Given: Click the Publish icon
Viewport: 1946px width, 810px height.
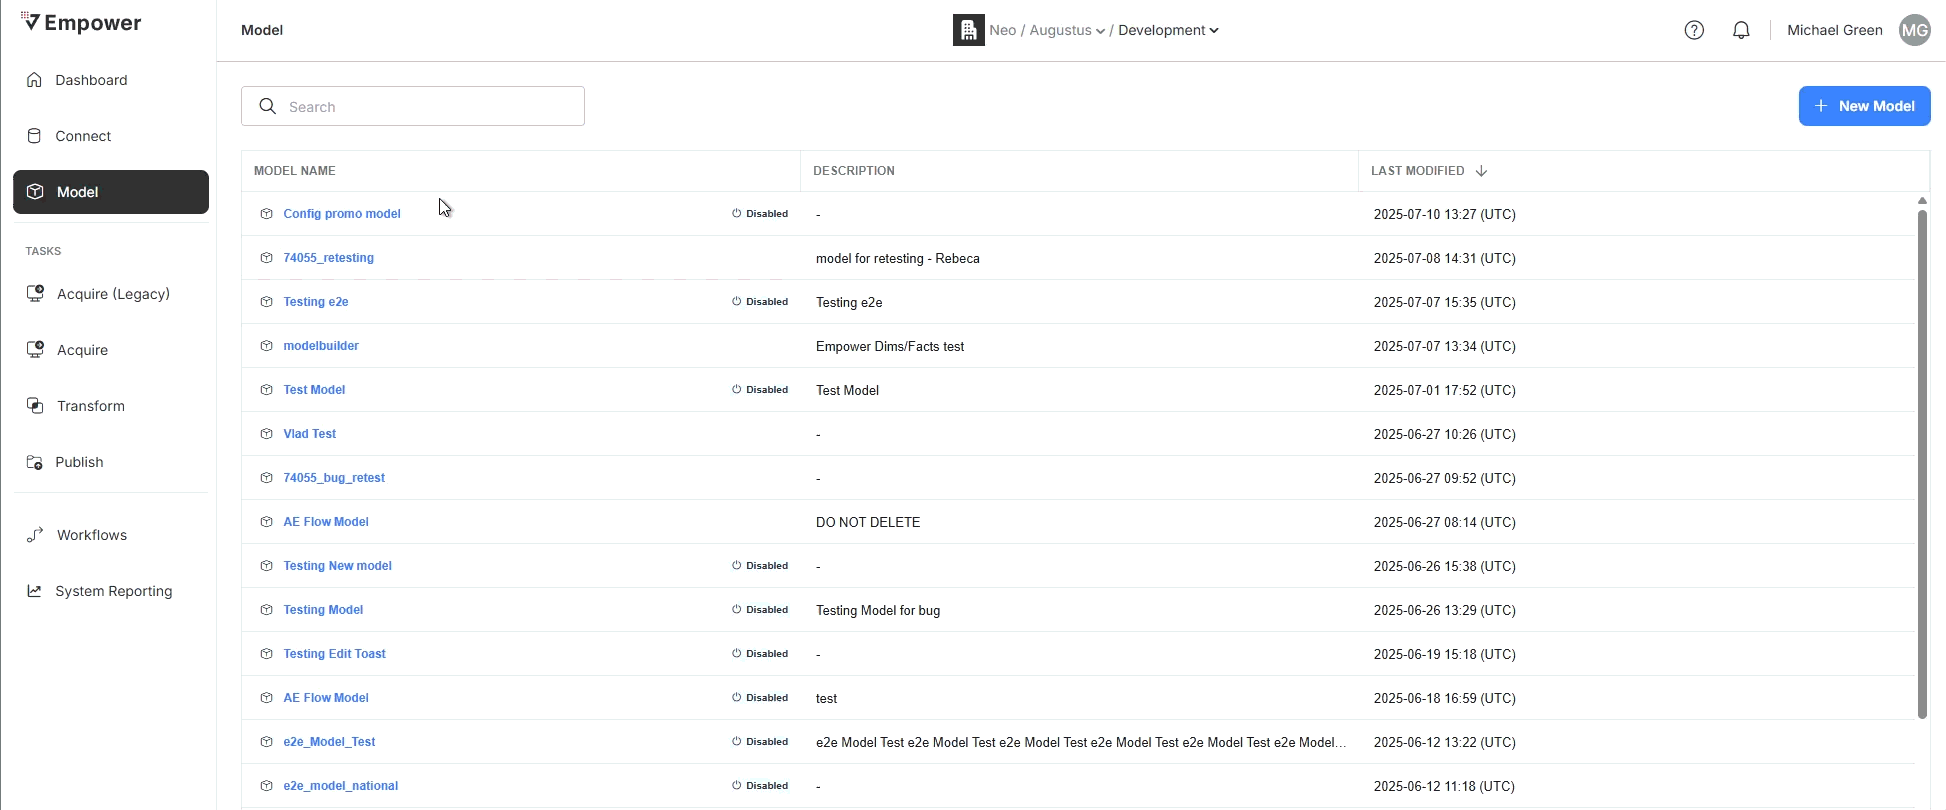Looking at the screenshot, I should [x=35, y=462].
